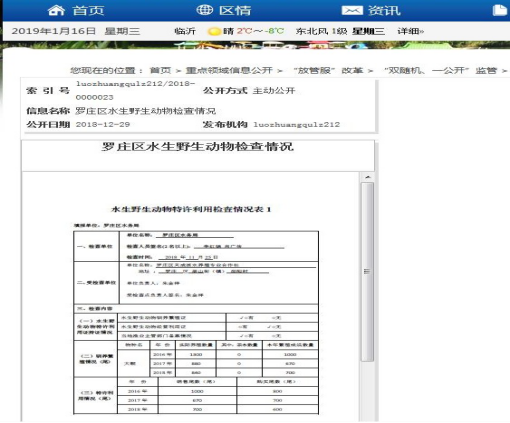Click the page heading 罗庄区水生野生动物检查情况
Viewport: 510px width, 423px height.
197,147
